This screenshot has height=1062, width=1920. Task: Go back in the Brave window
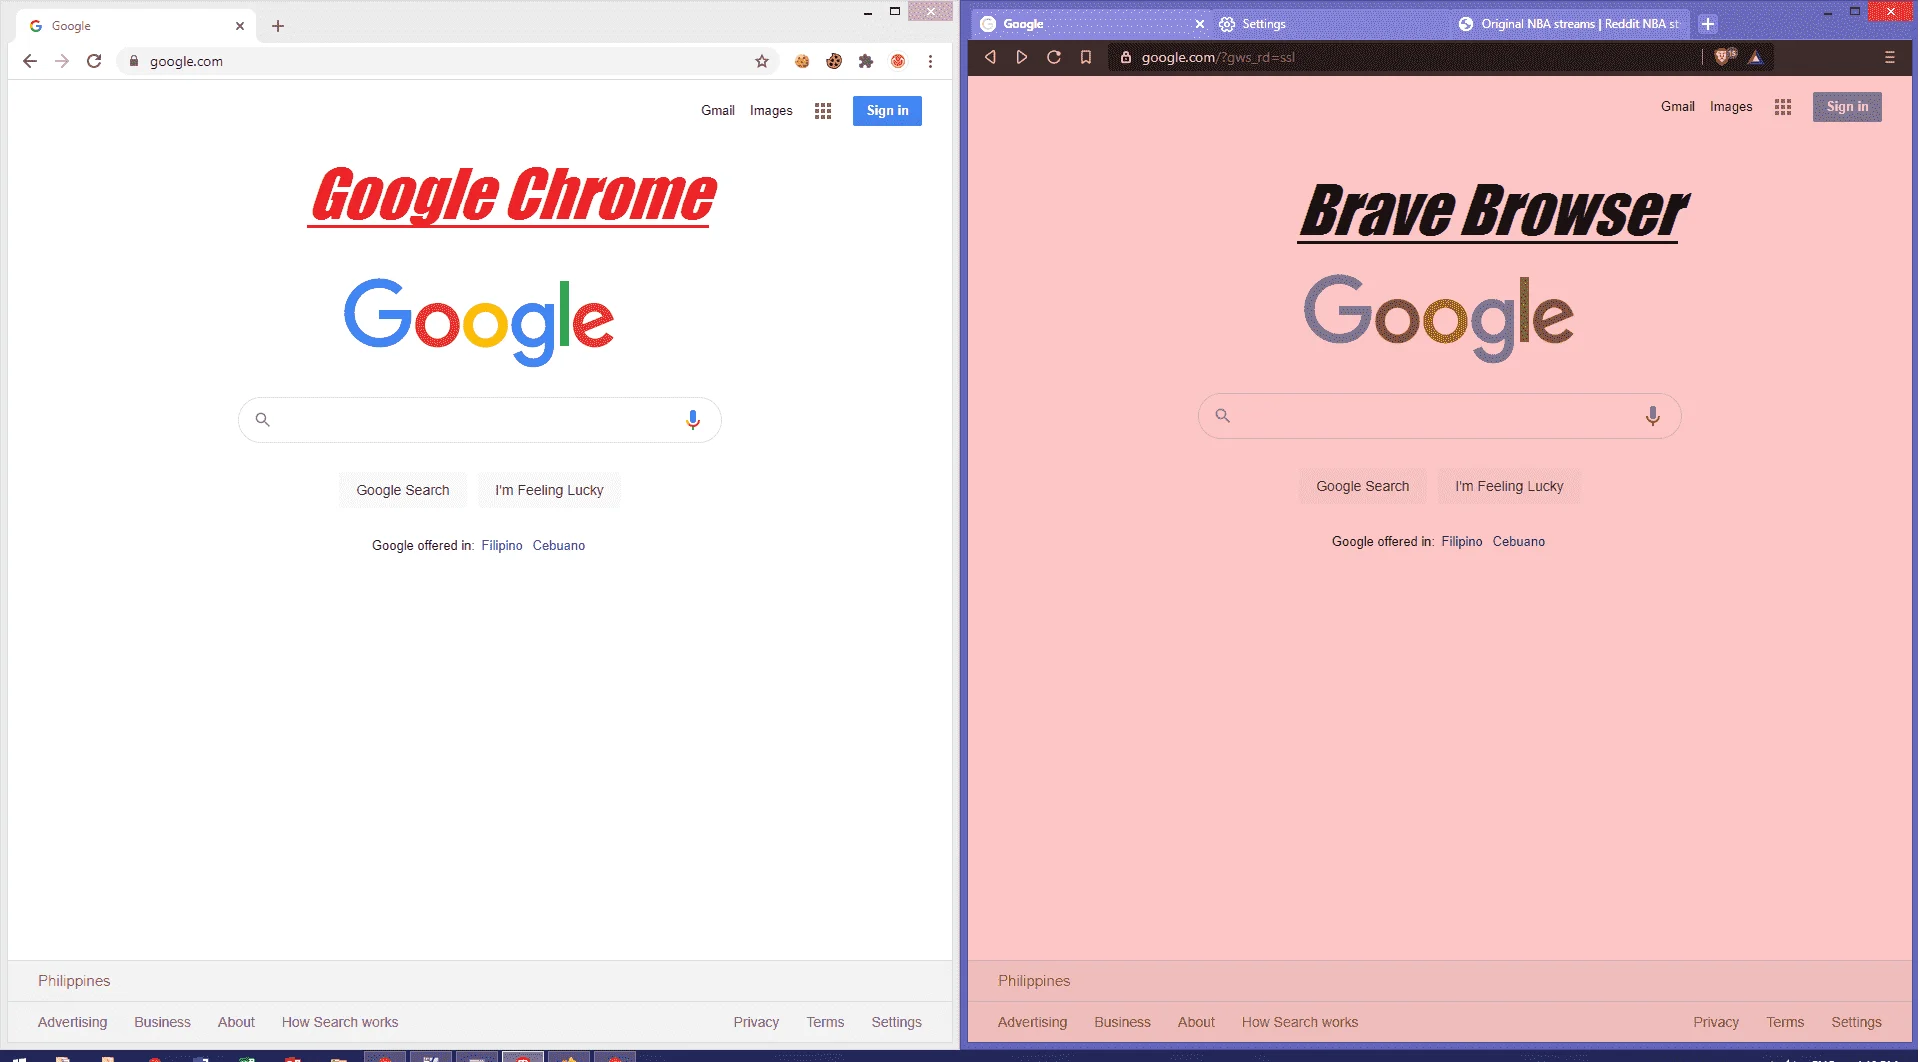click(990, 57)
